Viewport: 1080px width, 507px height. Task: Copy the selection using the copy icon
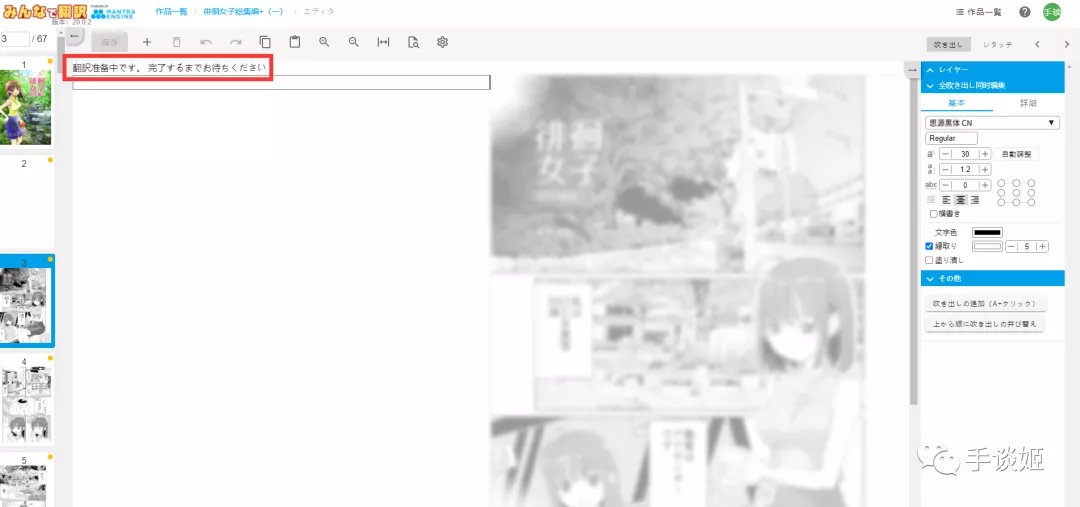pos(265,42)
